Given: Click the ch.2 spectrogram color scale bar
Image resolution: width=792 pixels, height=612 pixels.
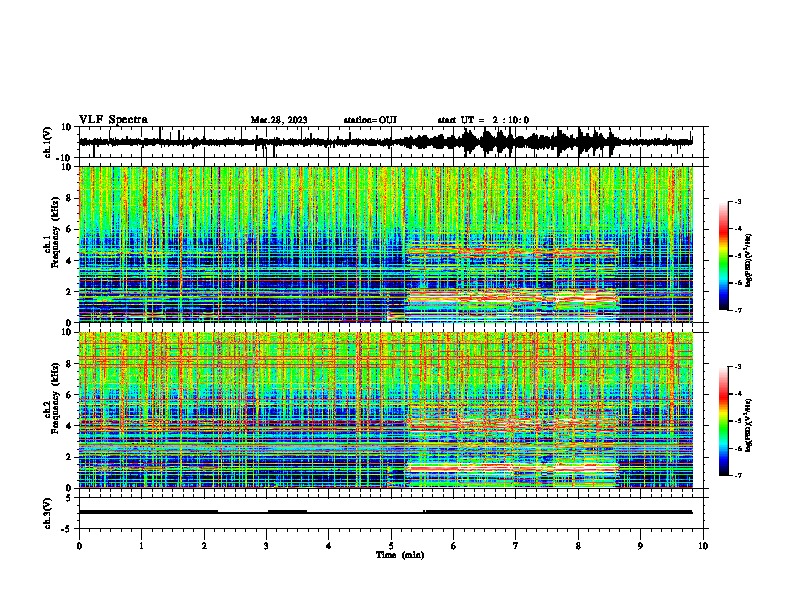Looking at the screenshot, I should (723, 421).
